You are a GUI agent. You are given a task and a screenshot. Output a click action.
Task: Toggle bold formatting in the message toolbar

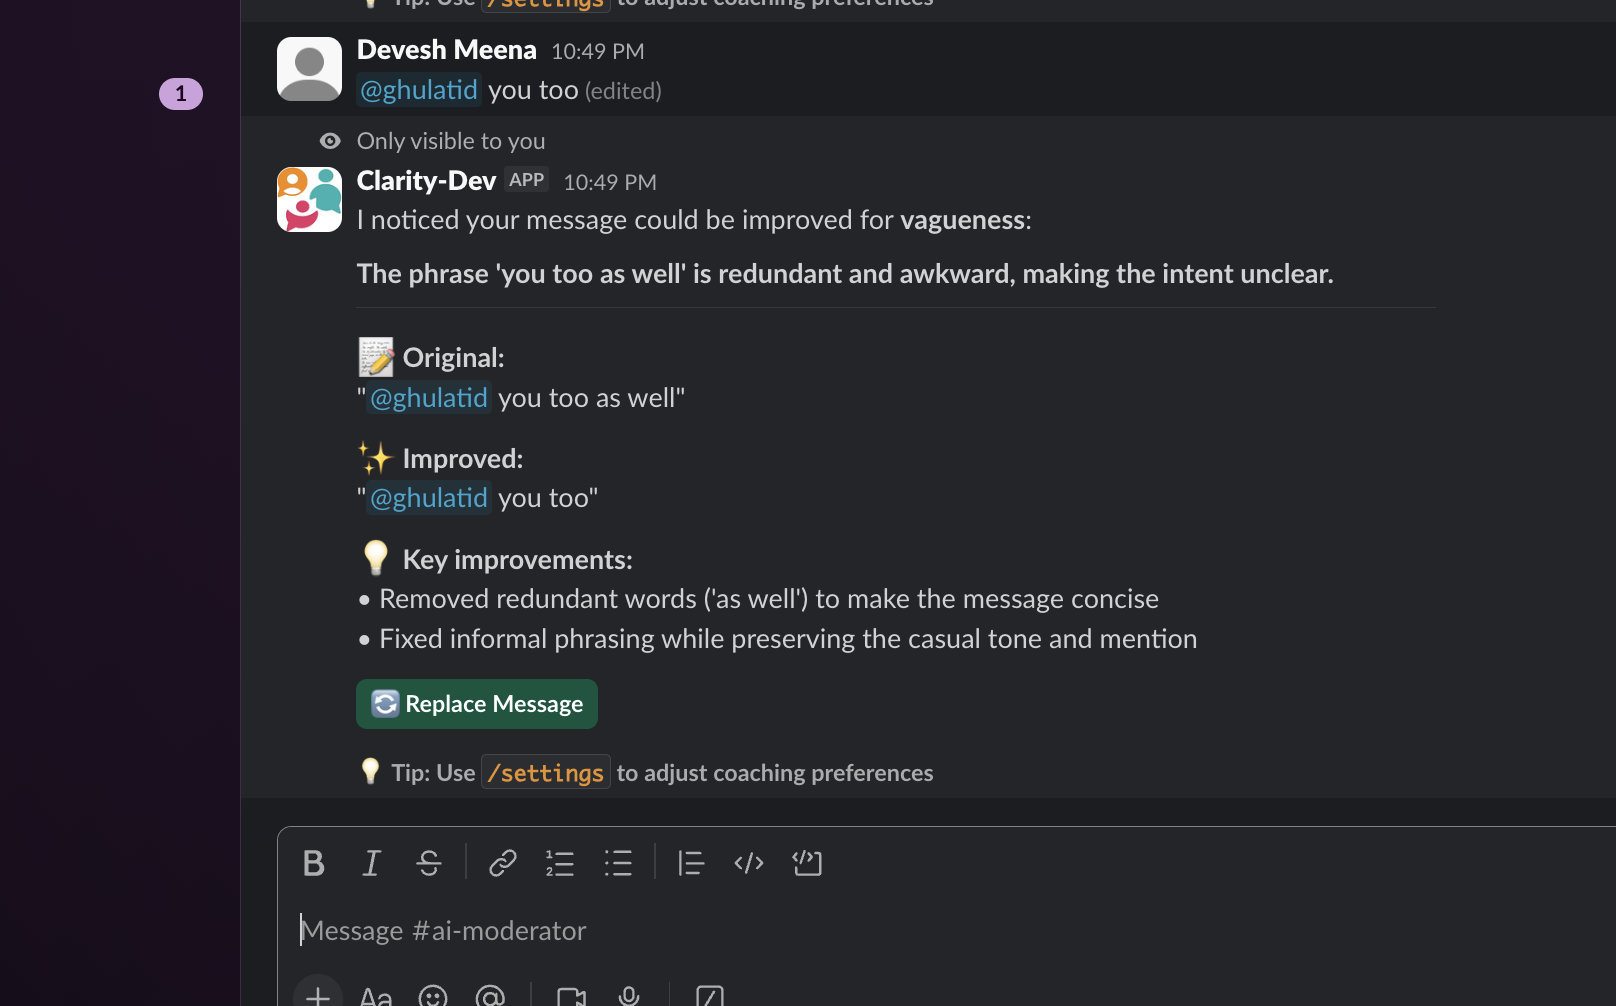click(313, 863)
